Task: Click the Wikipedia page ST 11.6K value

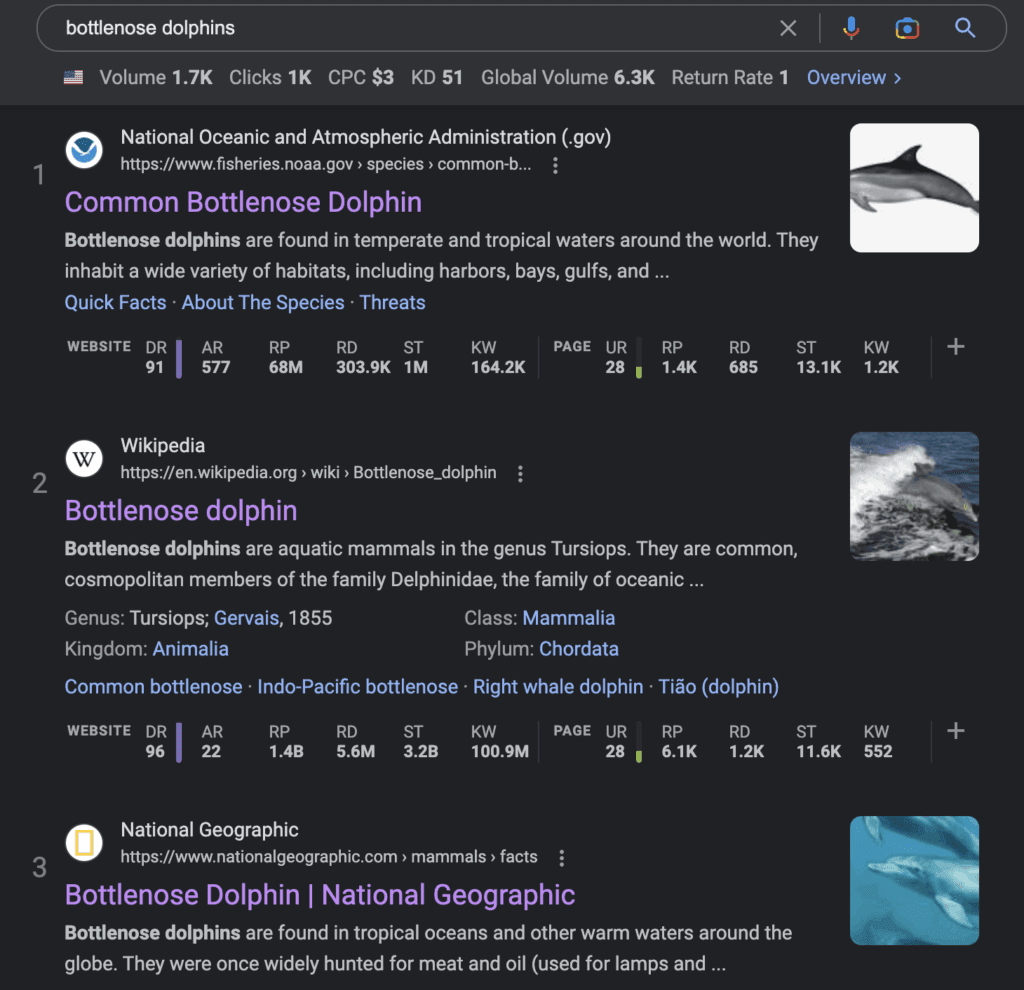Action: (819, 751)
